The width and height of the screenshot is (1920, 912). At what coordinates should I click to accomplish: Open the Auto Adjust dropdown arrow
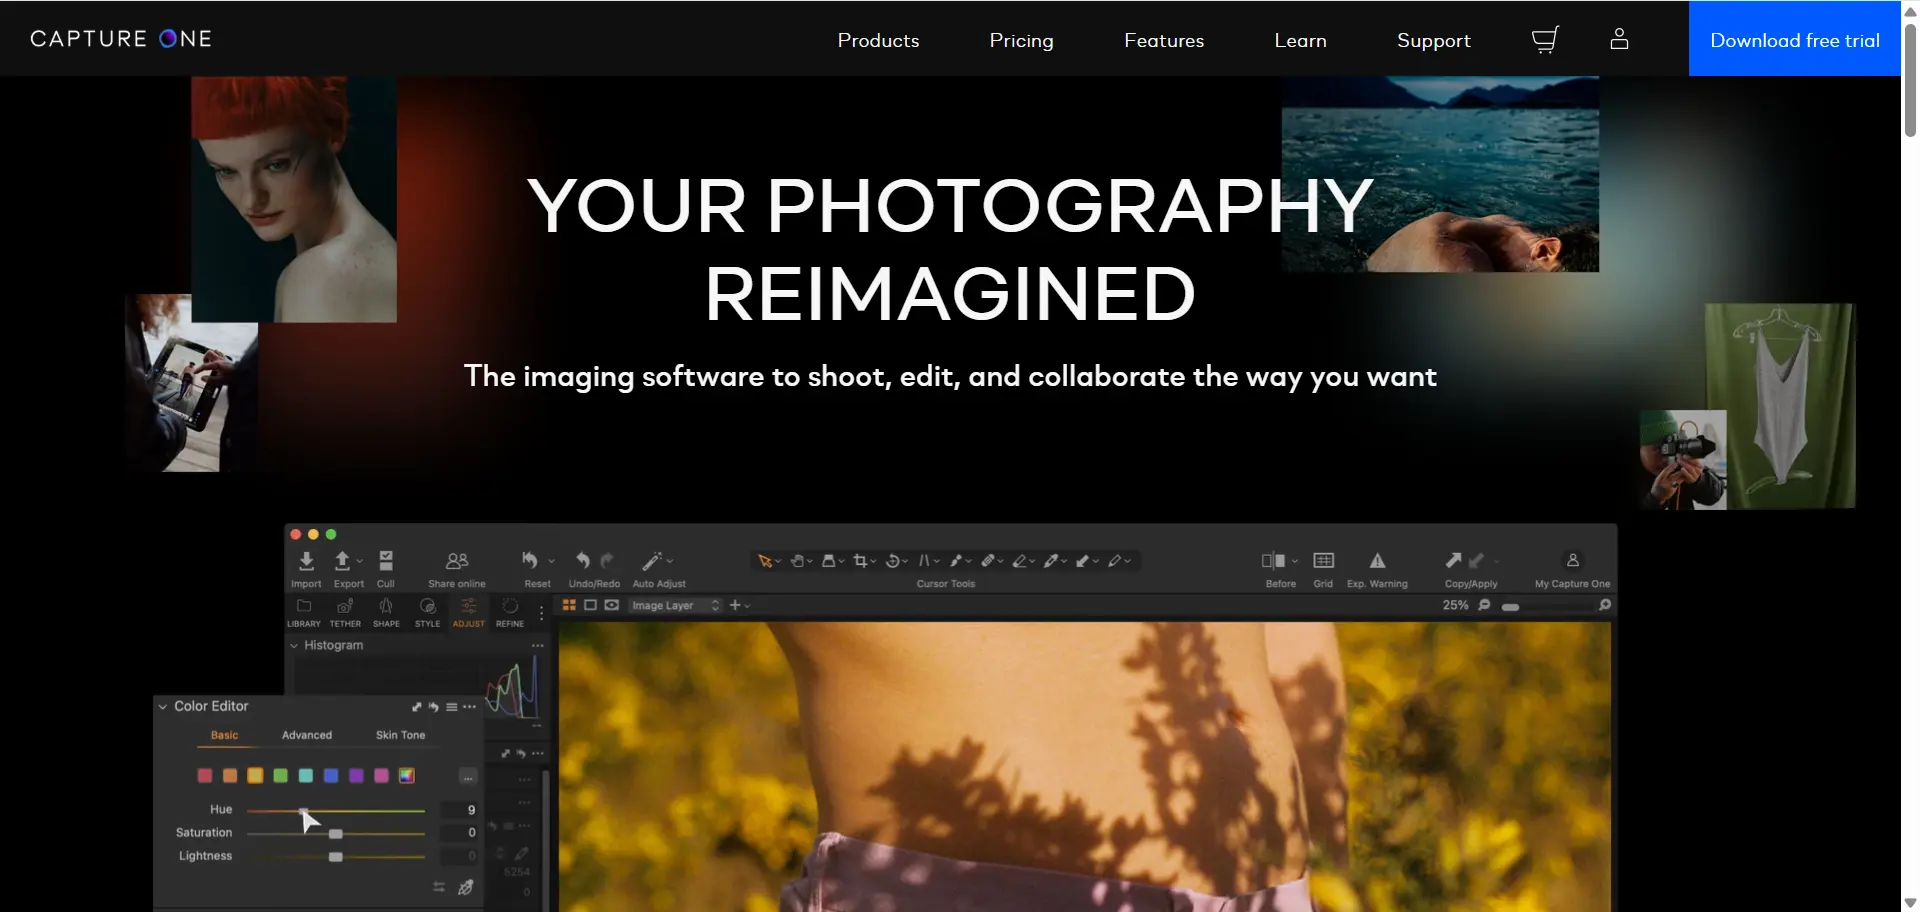pyautogui.click(x=670, y=561)
